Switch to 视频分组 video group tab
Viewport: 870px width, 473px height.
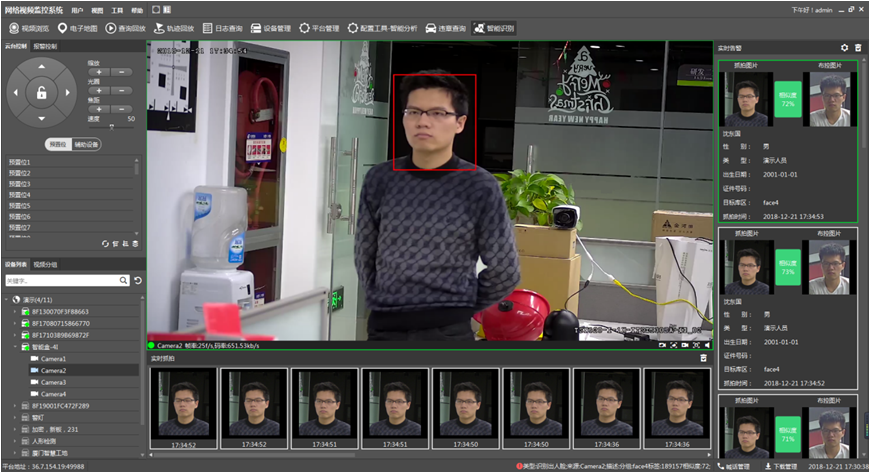45,264
